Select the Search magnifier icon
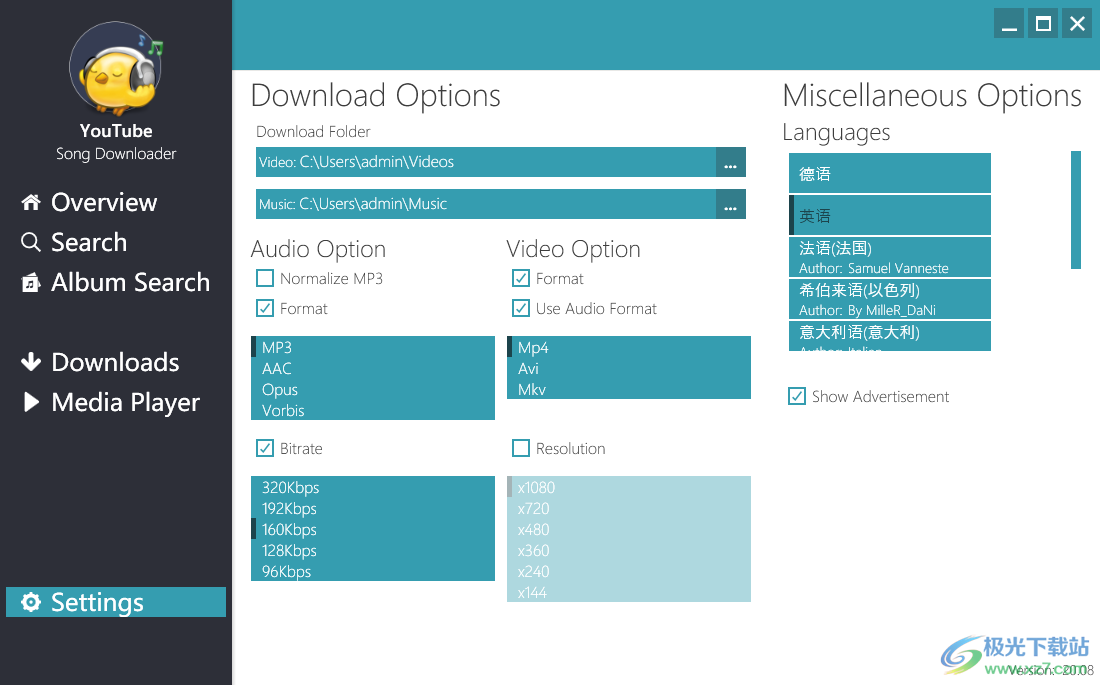 30,242
